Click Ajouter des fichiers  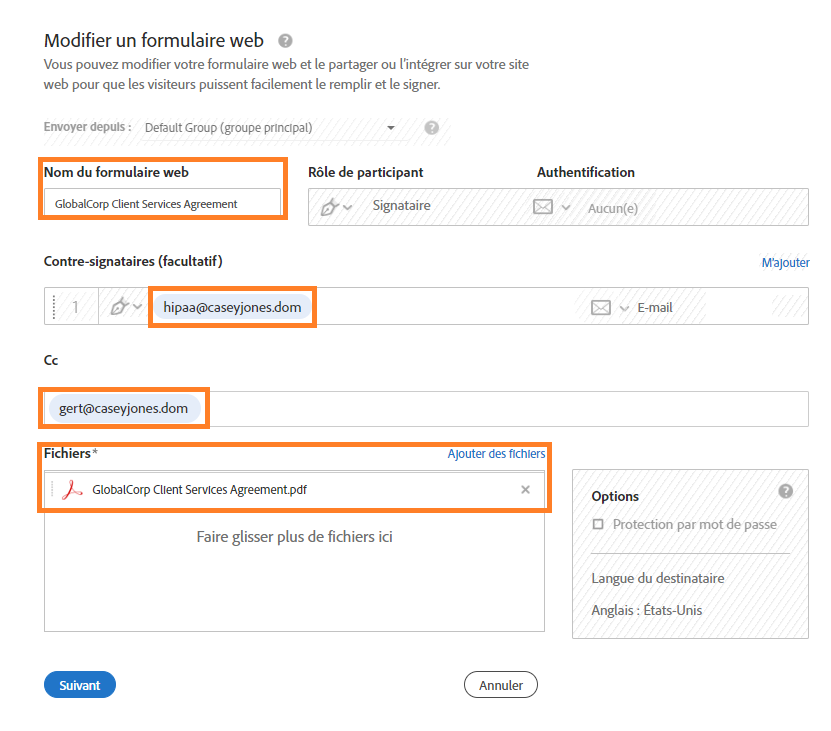pyautogui.click(x=496, y=453)
